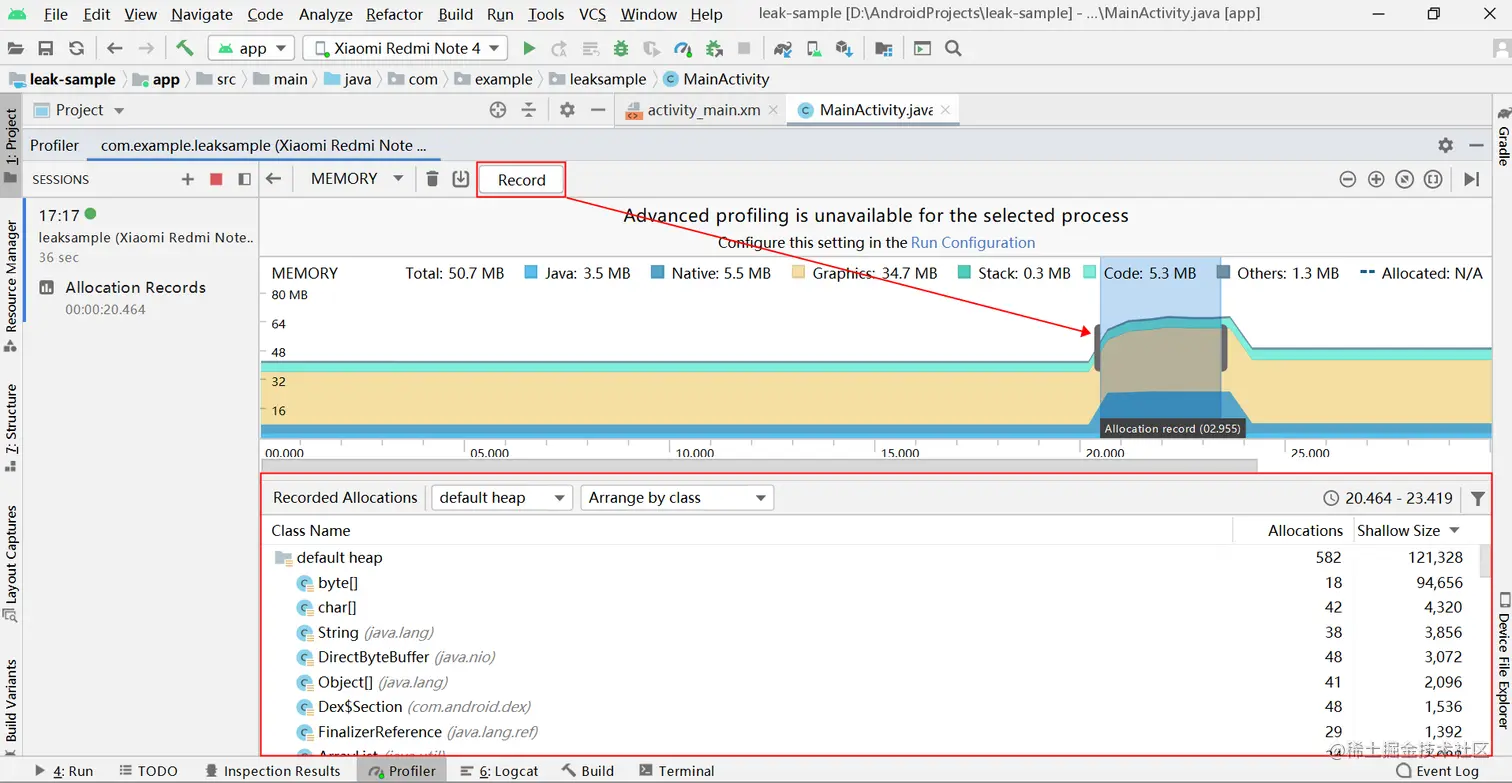Build the project with the hammer icon
The height and width of the screenshot is (783, 1512).
[184, 48]
